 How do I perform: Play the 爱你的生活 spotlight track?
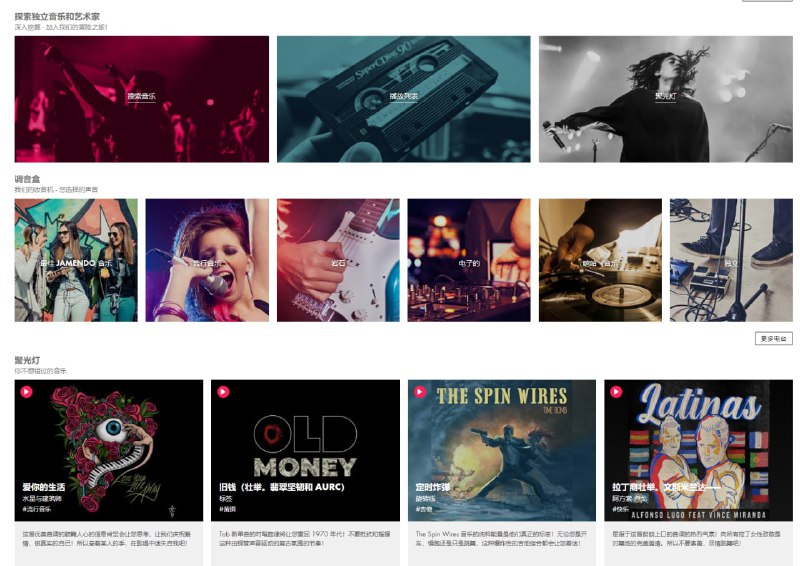27,391
